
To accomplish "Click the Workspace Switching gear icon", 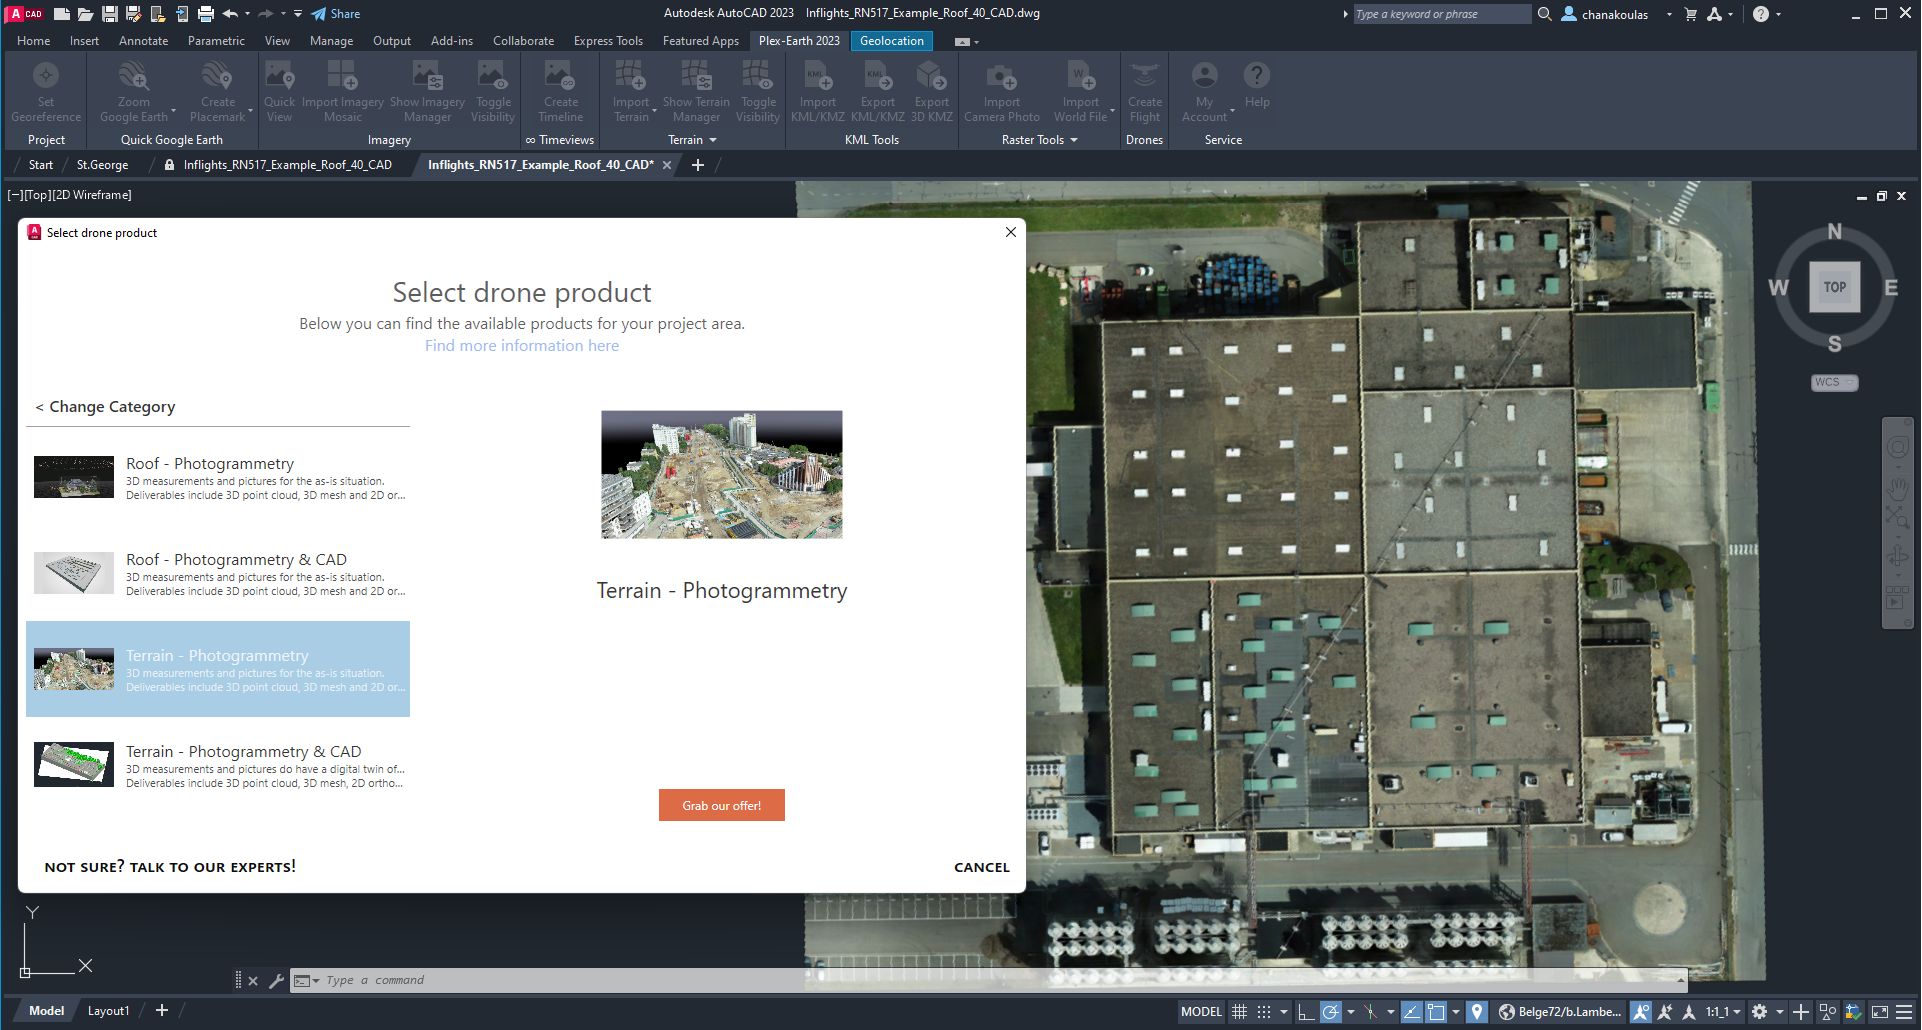I will [1760, 1012].
